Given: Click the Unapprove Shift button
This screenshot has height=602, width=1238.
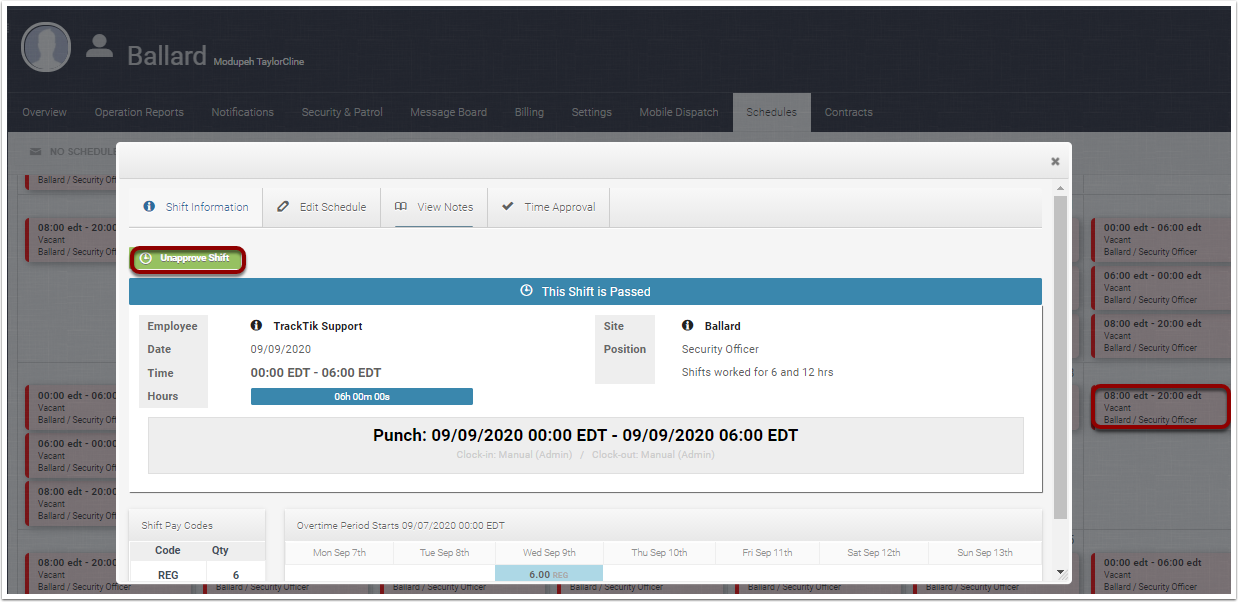Looking at the screenshot, I should (x=188, y=259).
